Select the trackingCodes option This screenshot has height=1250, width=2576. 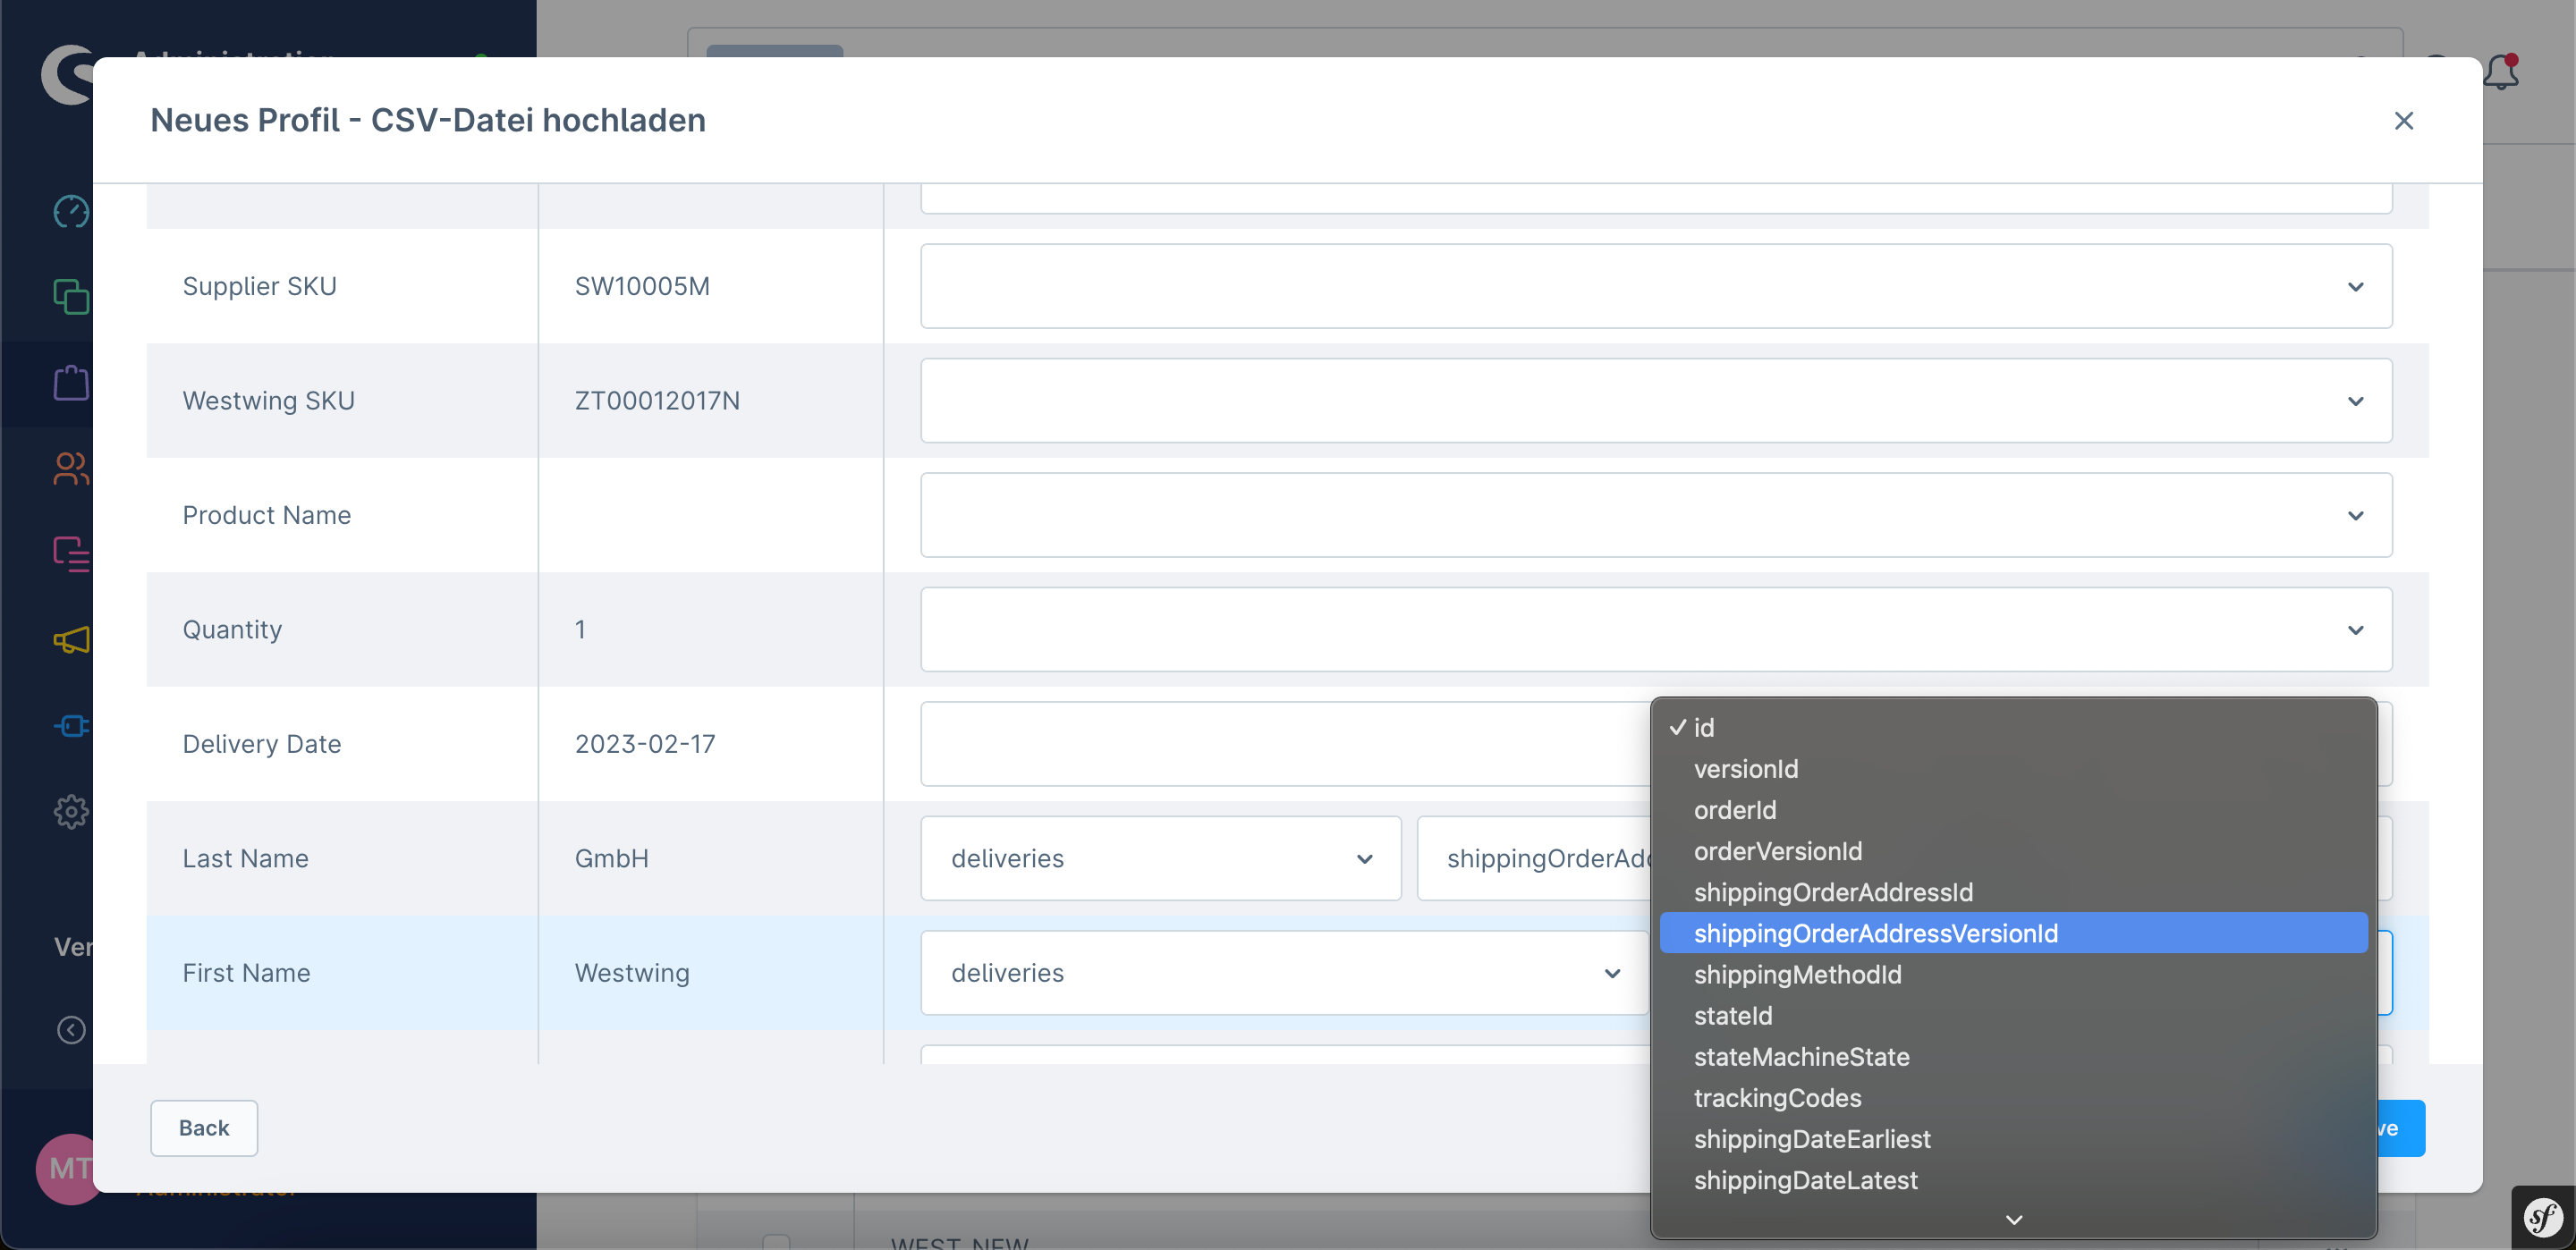point(2013,1098)
